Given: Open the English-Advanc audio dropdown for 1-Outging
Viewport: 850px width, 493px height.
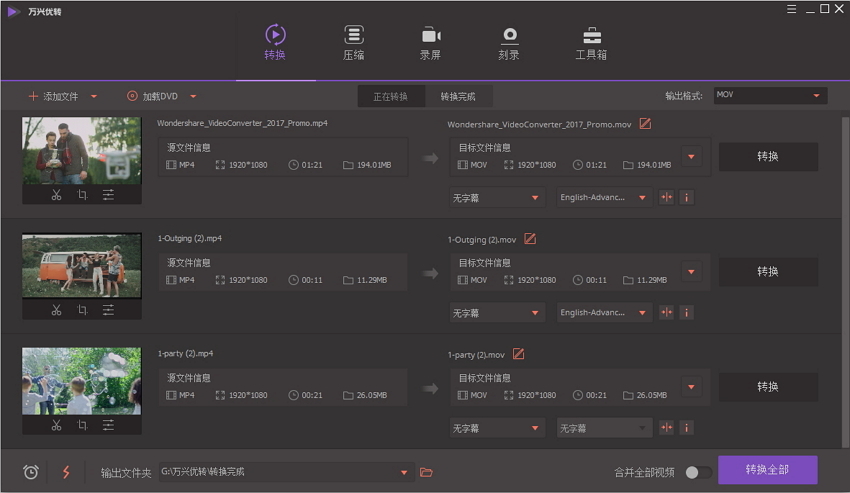Looking at the screenshot, I should pos(603,312).
